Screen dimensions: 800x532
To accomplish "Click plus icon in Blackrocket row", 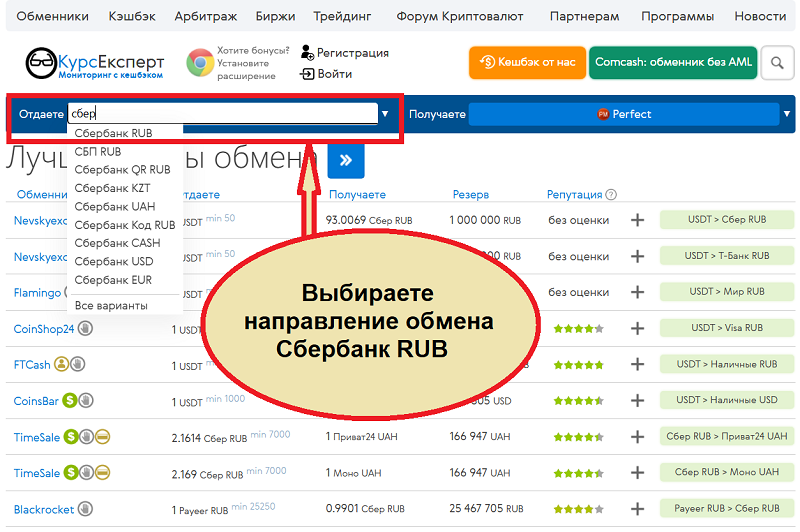I will click(637, 509).
